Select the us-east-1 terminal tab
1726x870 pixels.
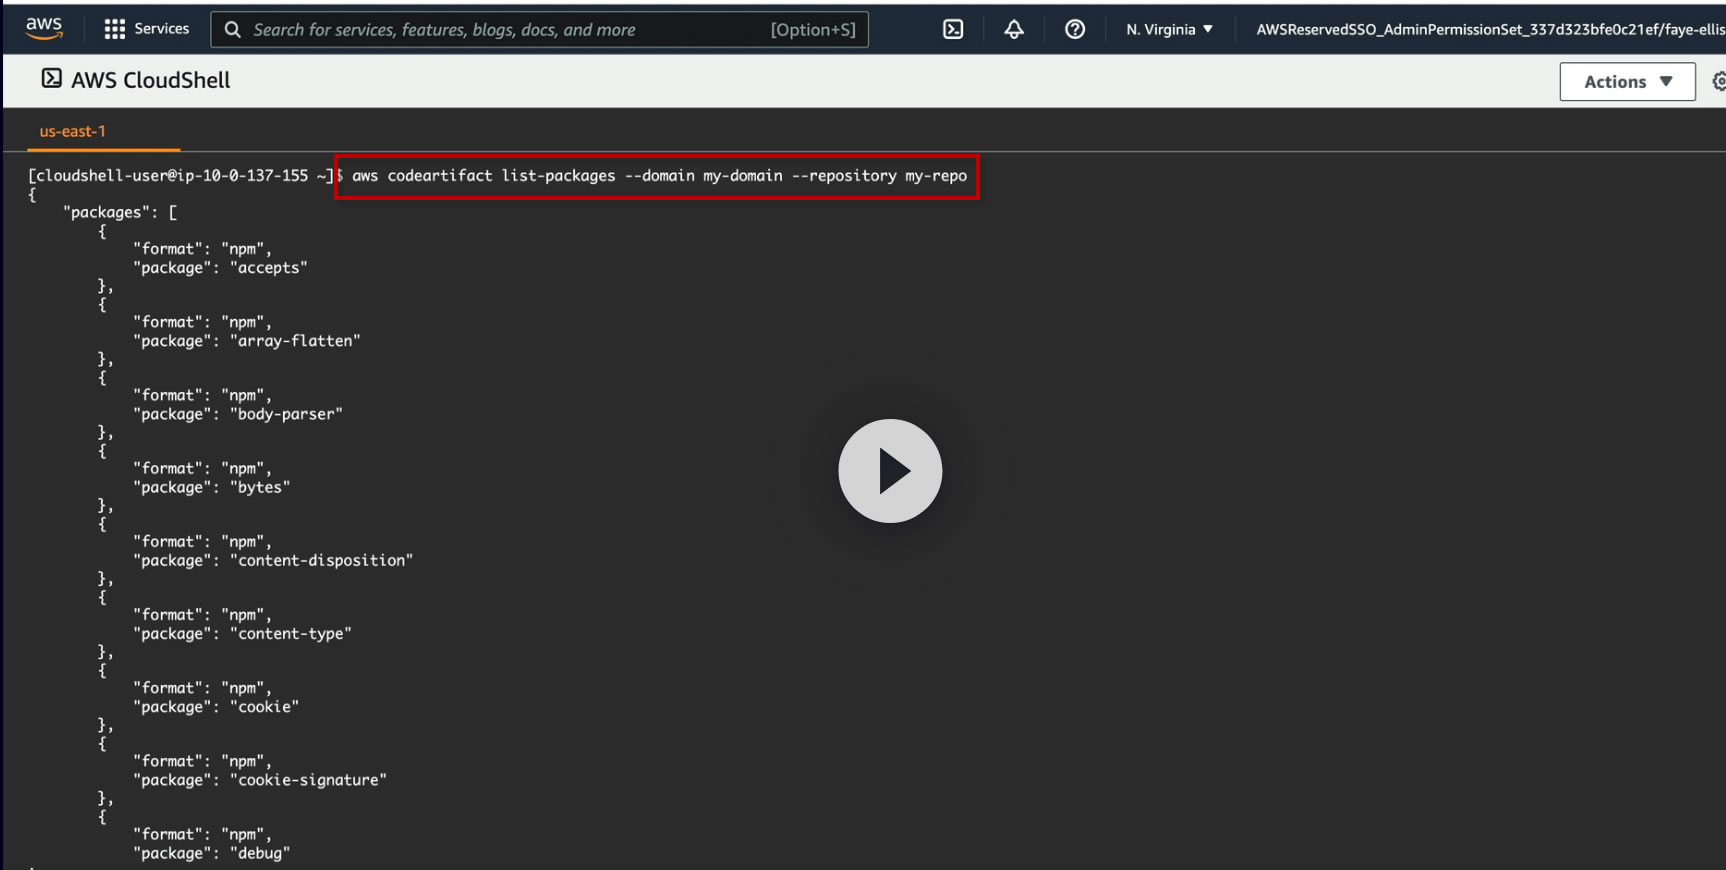point(72,131)
